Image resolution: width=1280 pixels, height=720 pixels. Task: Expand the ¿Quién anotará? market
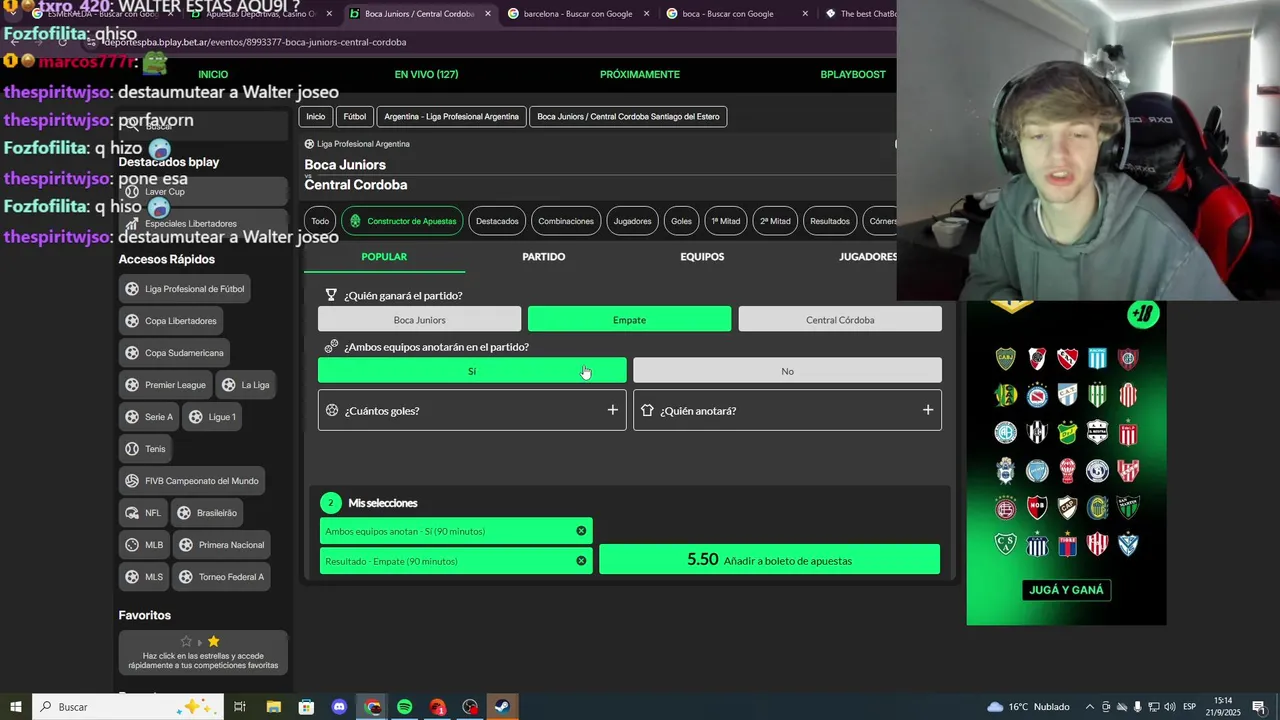point(787,410)
